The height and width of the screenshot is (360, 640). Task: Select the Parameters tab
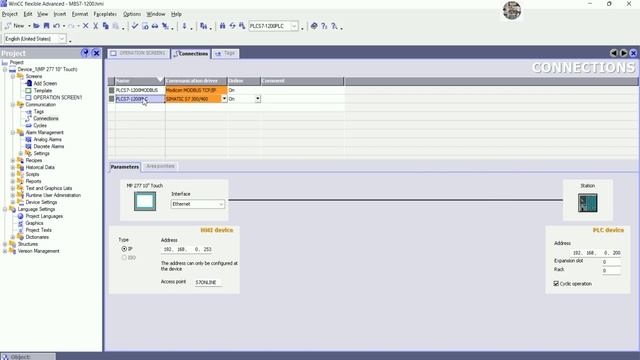[x=125, y=167]
